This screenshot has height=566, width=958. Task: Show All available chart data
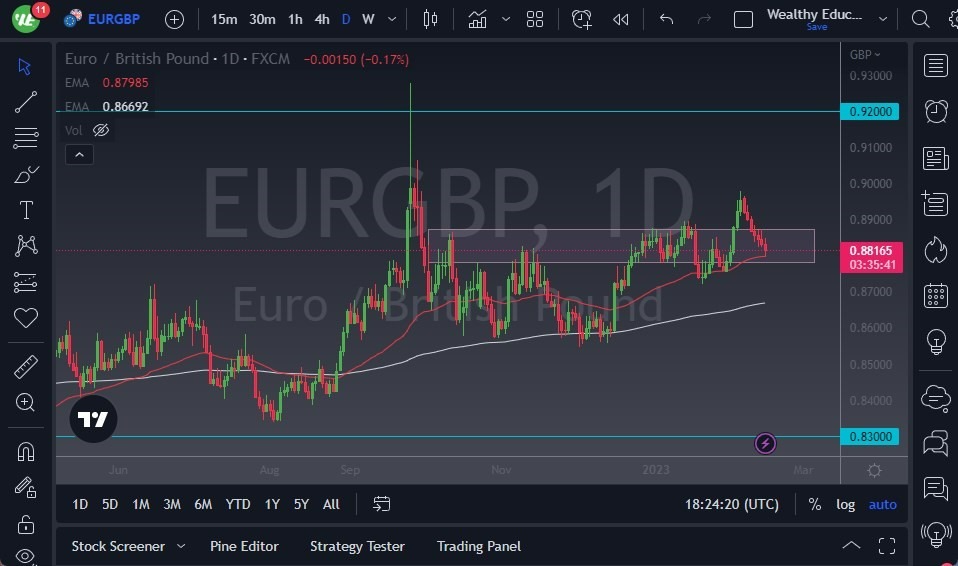(x=331, y=504)
